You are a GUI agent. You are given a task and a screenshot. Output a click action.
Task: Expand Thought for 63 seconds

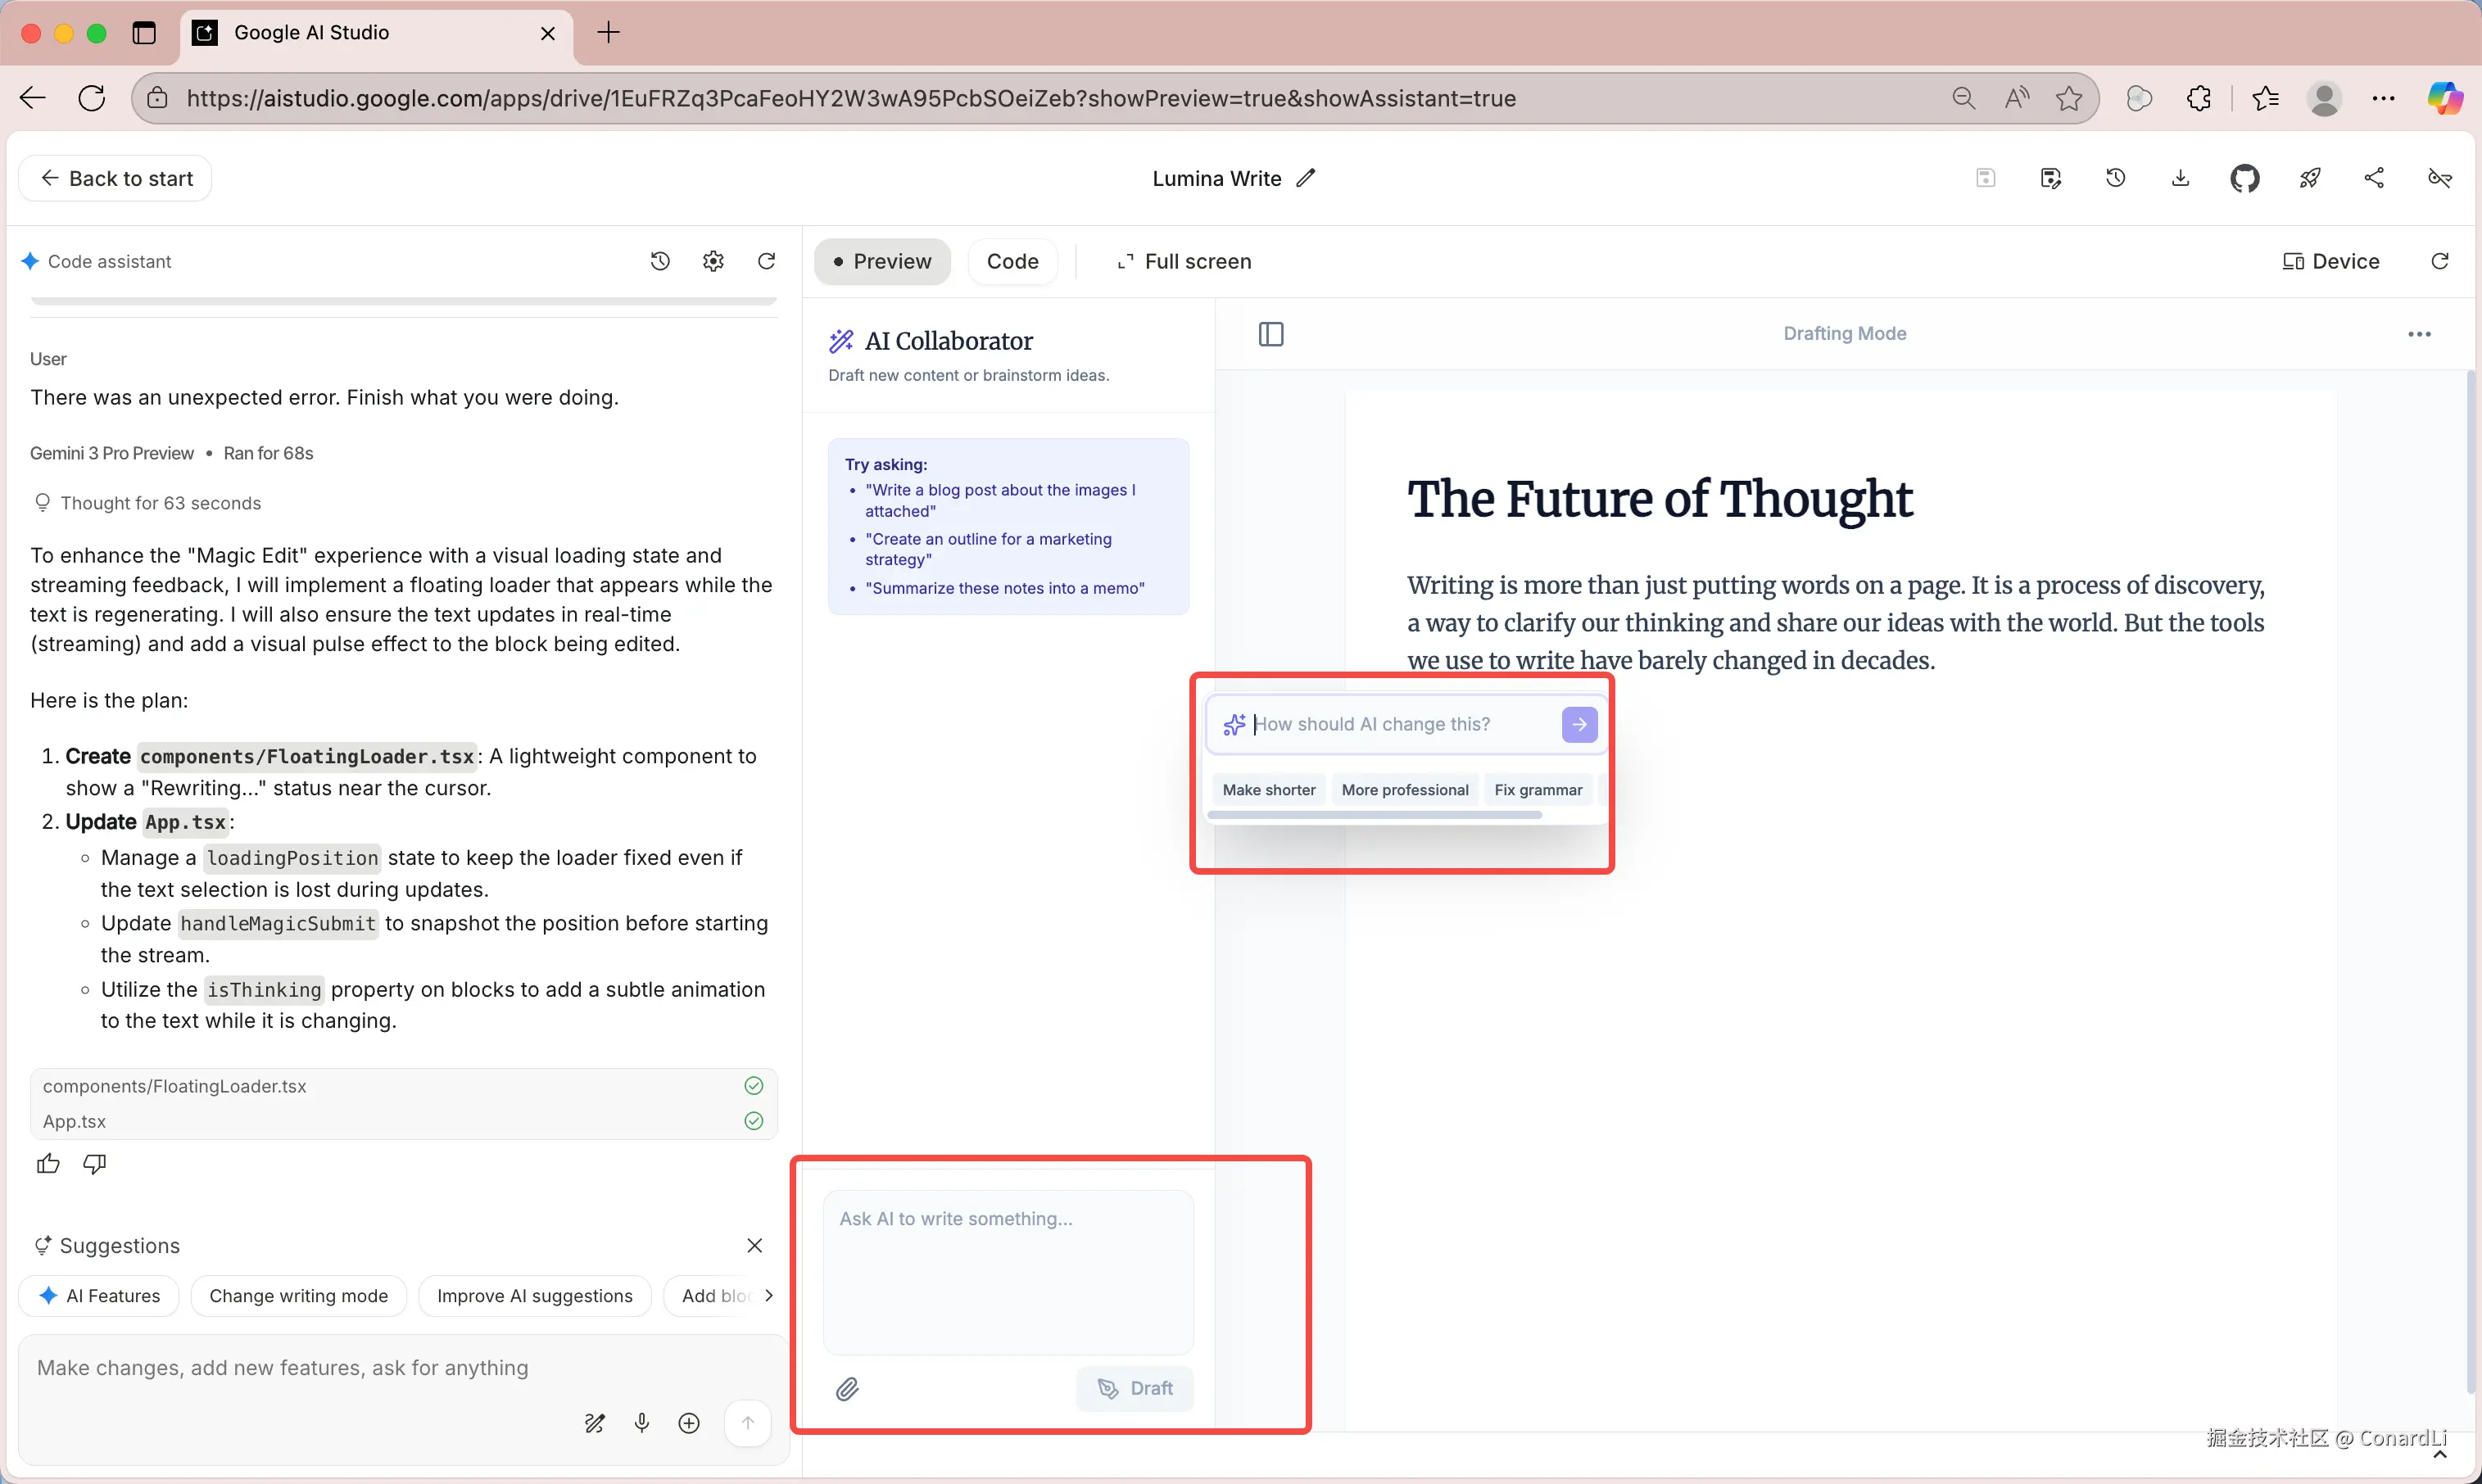(x=160, y=503)
